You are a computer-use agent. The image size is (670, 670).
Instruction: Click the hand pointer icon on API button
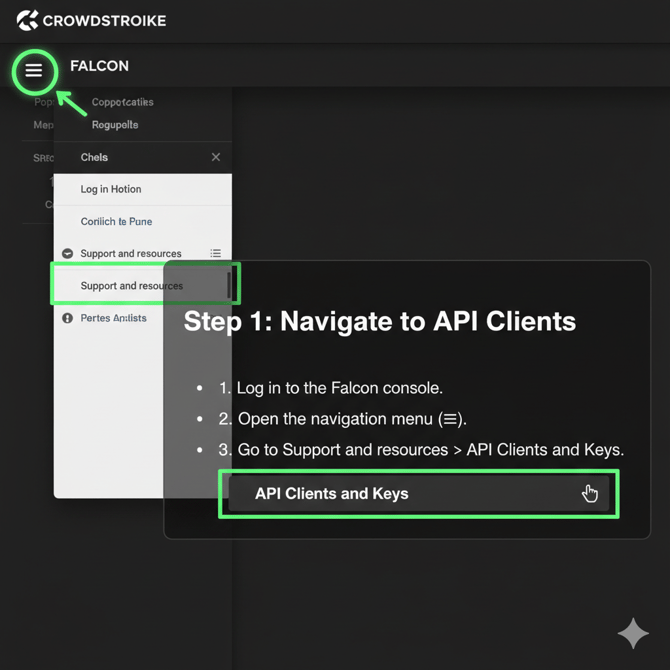tap(590, 493)
